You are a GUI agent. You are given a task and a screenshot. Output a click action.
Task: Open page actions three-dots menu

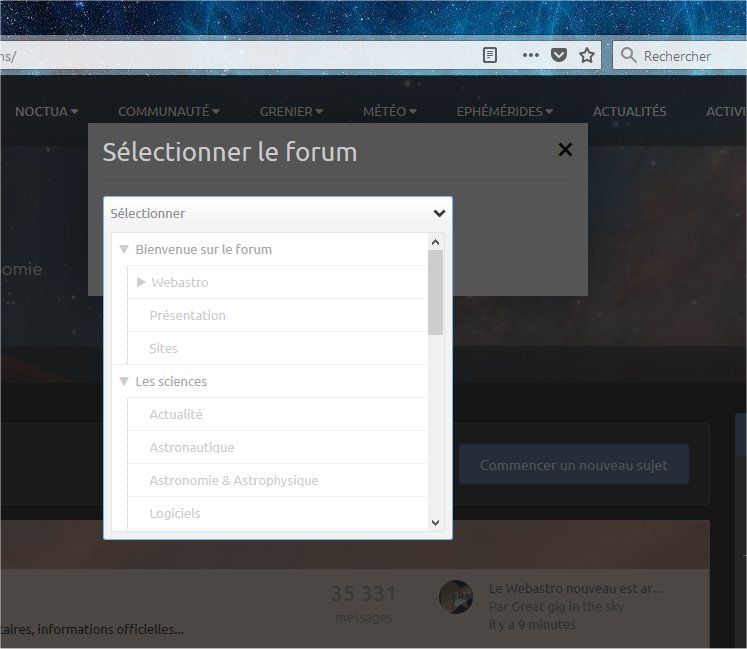[x=530, y=55]
